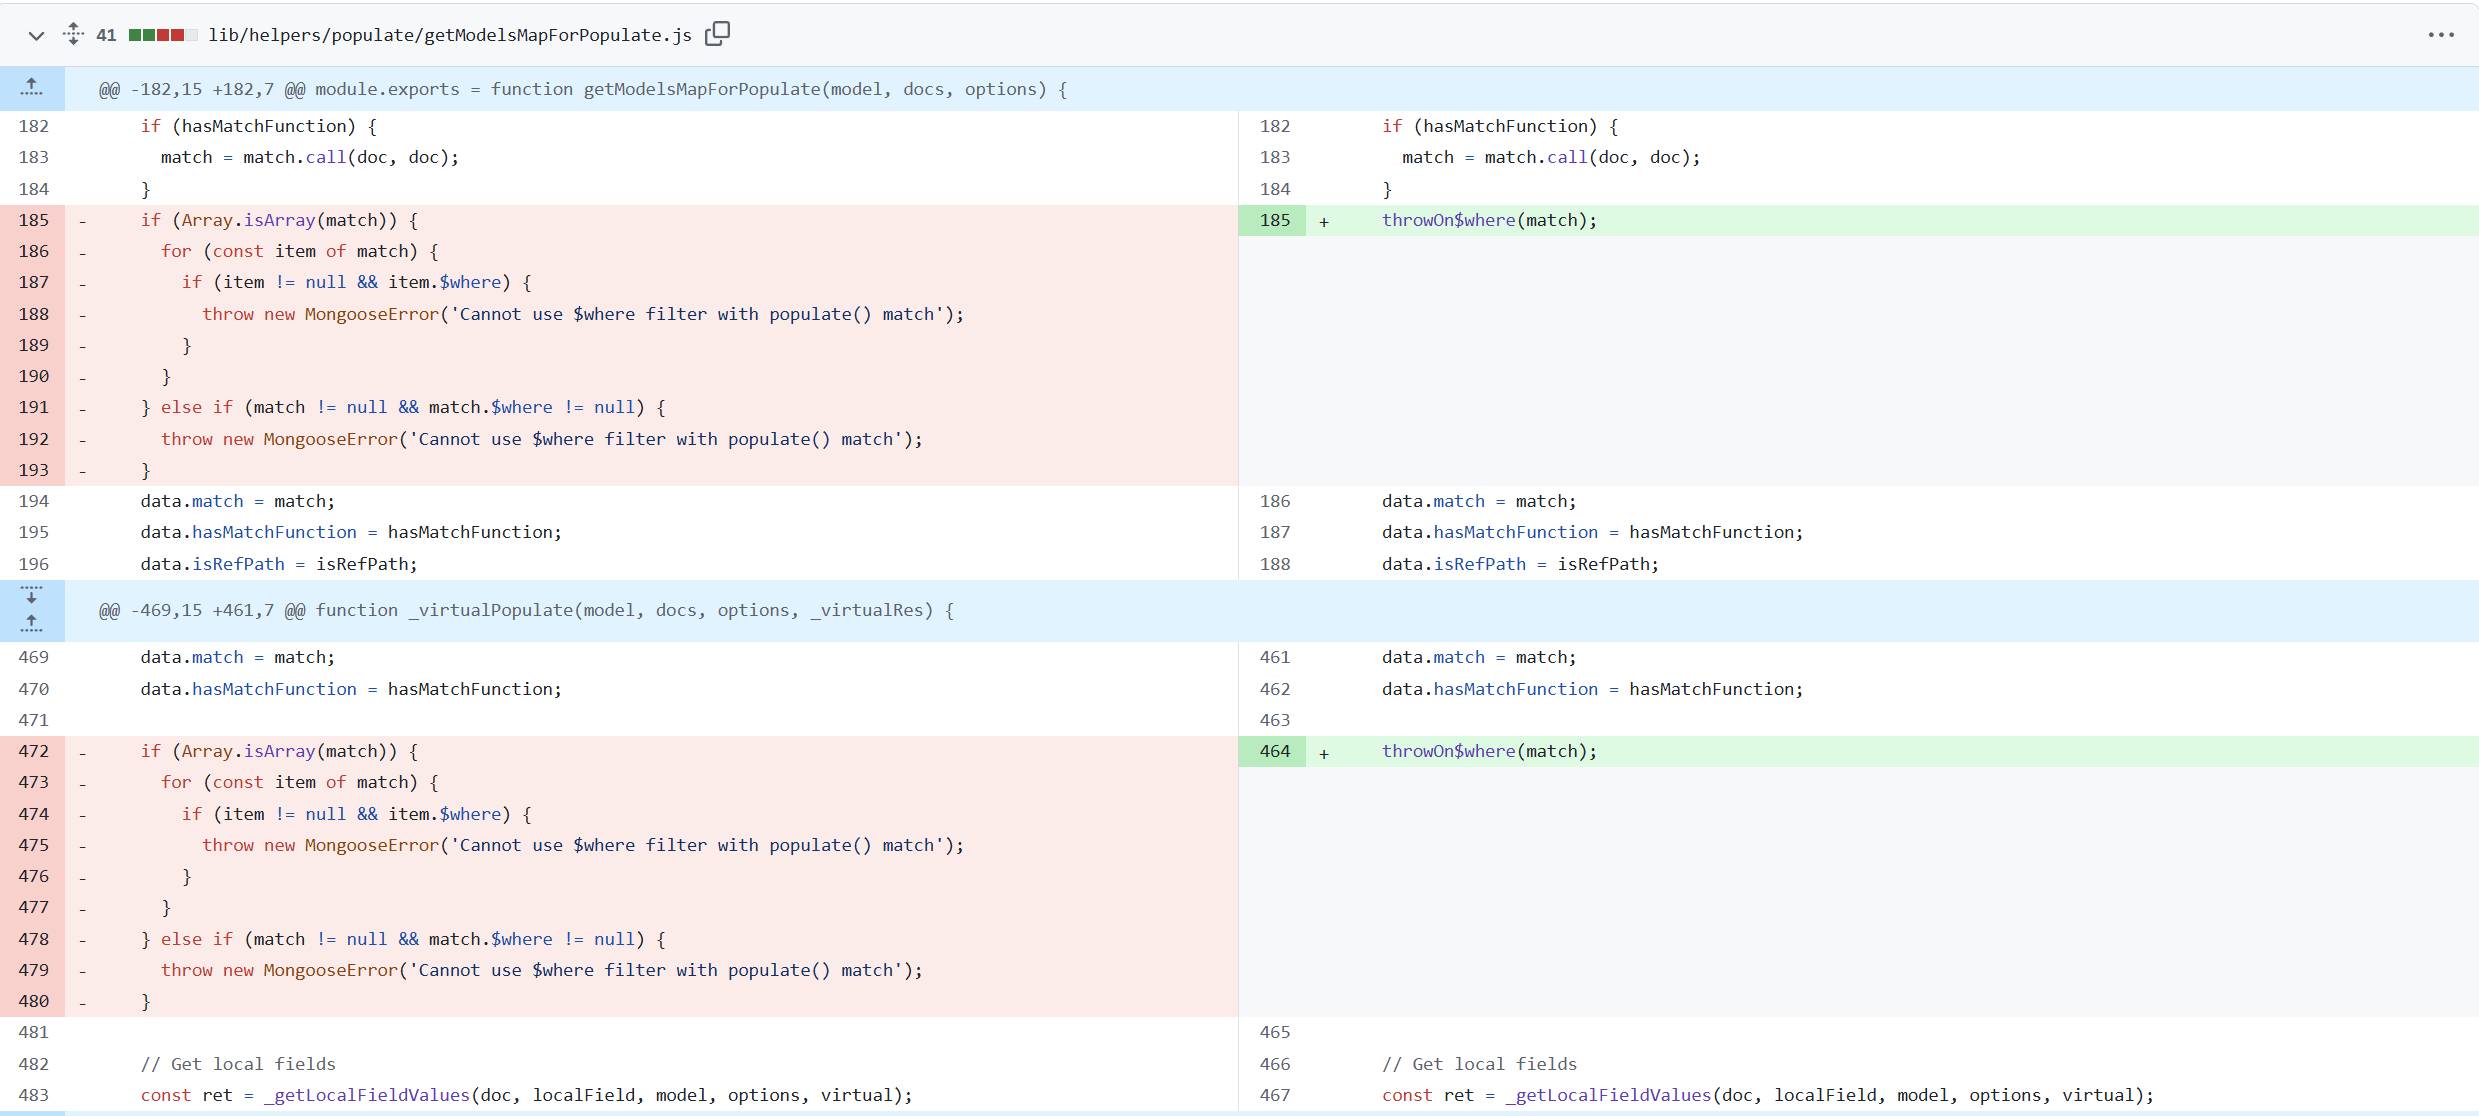Expand all lines icon beside 41
This screenshot has height=1116, width=2479.
point(73,34)
